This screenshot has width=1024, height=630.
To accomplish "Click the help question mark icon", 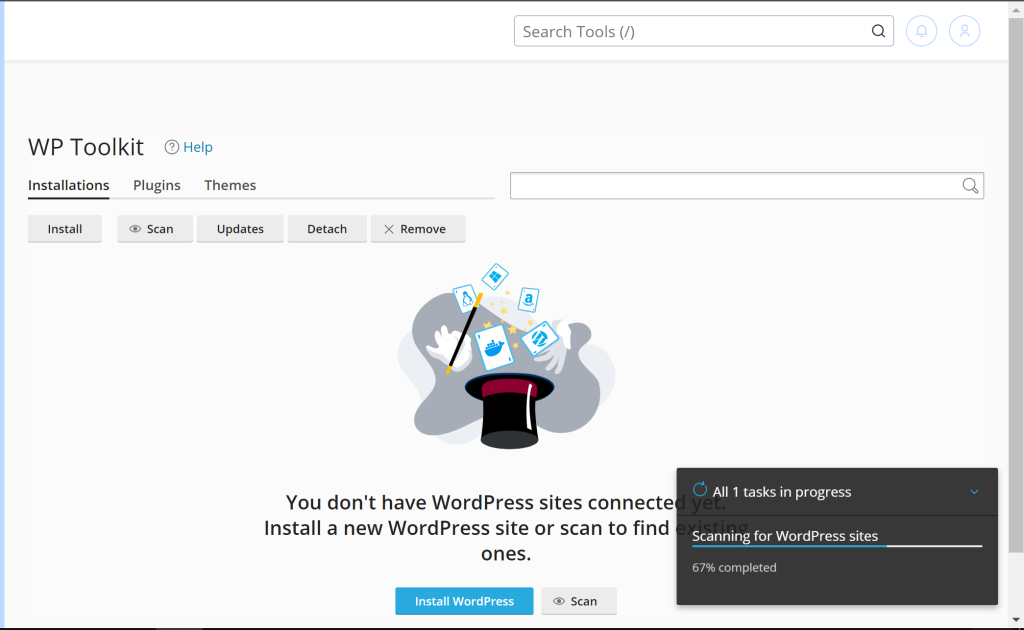I will click(x=172, y=147).
